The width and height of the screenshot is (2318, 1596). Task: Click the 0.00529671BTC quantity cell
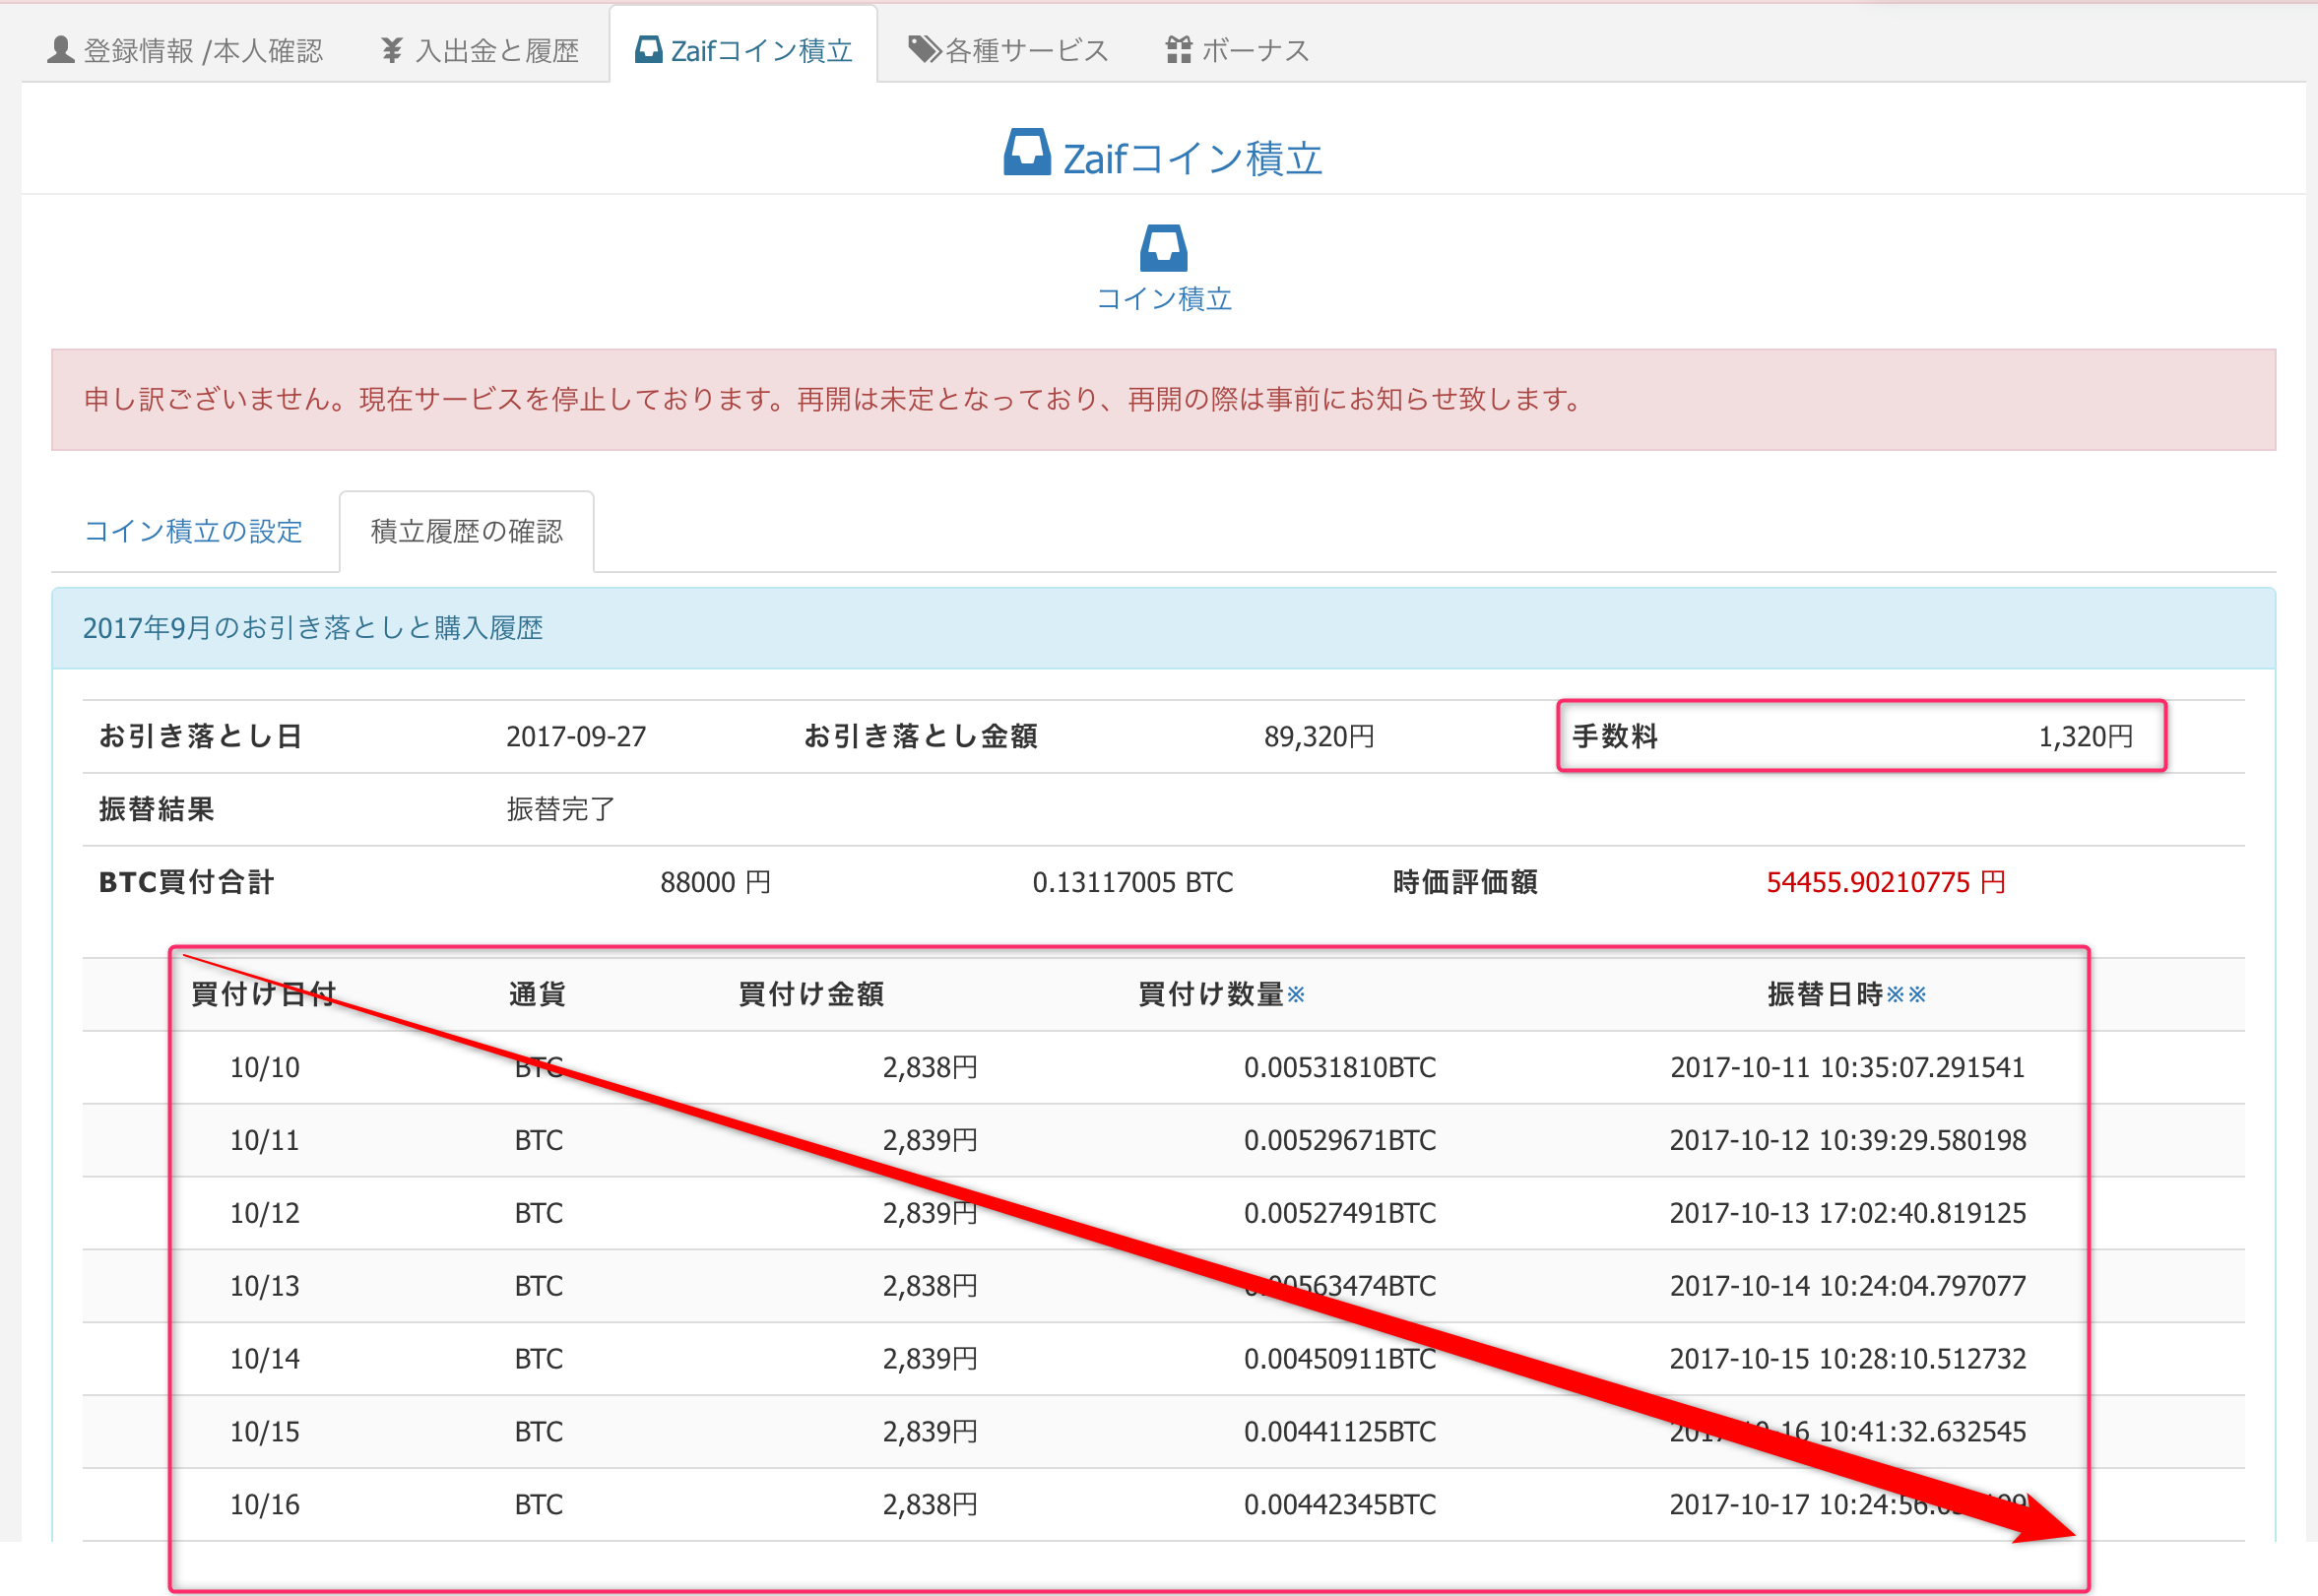1340,1140
